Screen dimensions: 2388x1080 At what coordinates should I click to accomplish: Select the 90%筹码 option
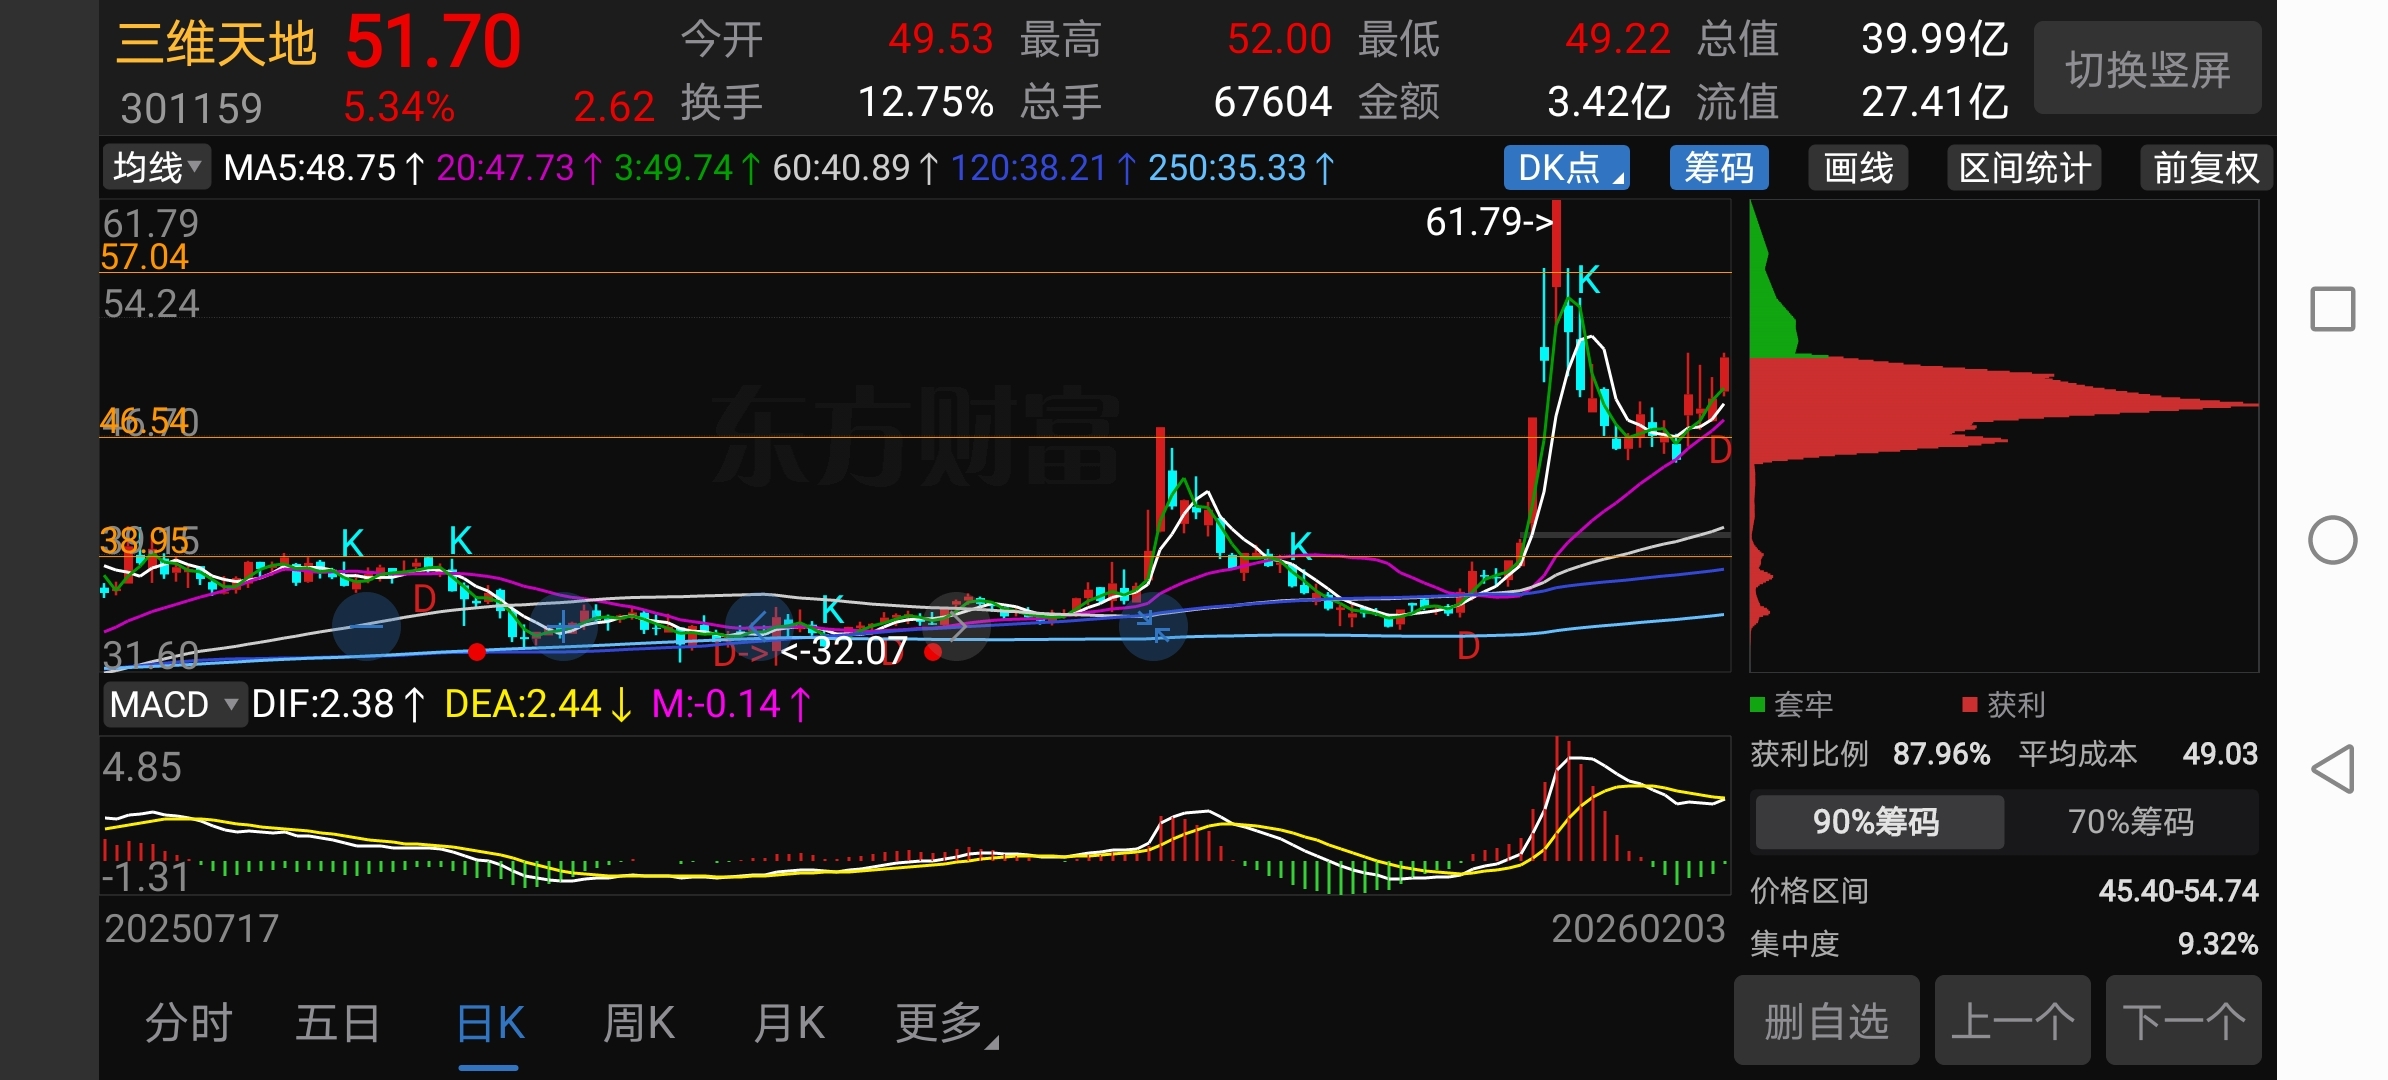1877,822
